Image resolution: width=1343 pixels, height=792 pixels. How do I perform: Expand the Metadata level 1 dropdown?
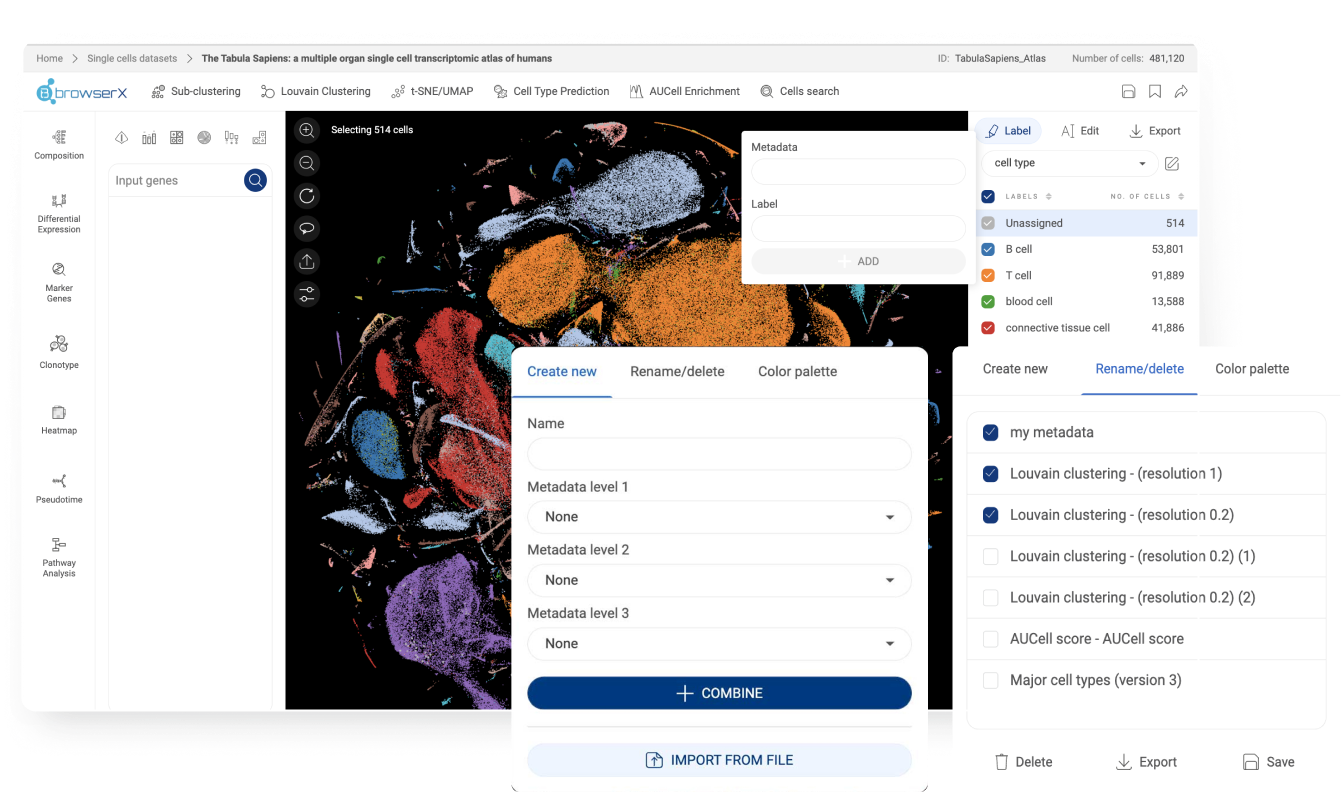click(x=719, y=517)
